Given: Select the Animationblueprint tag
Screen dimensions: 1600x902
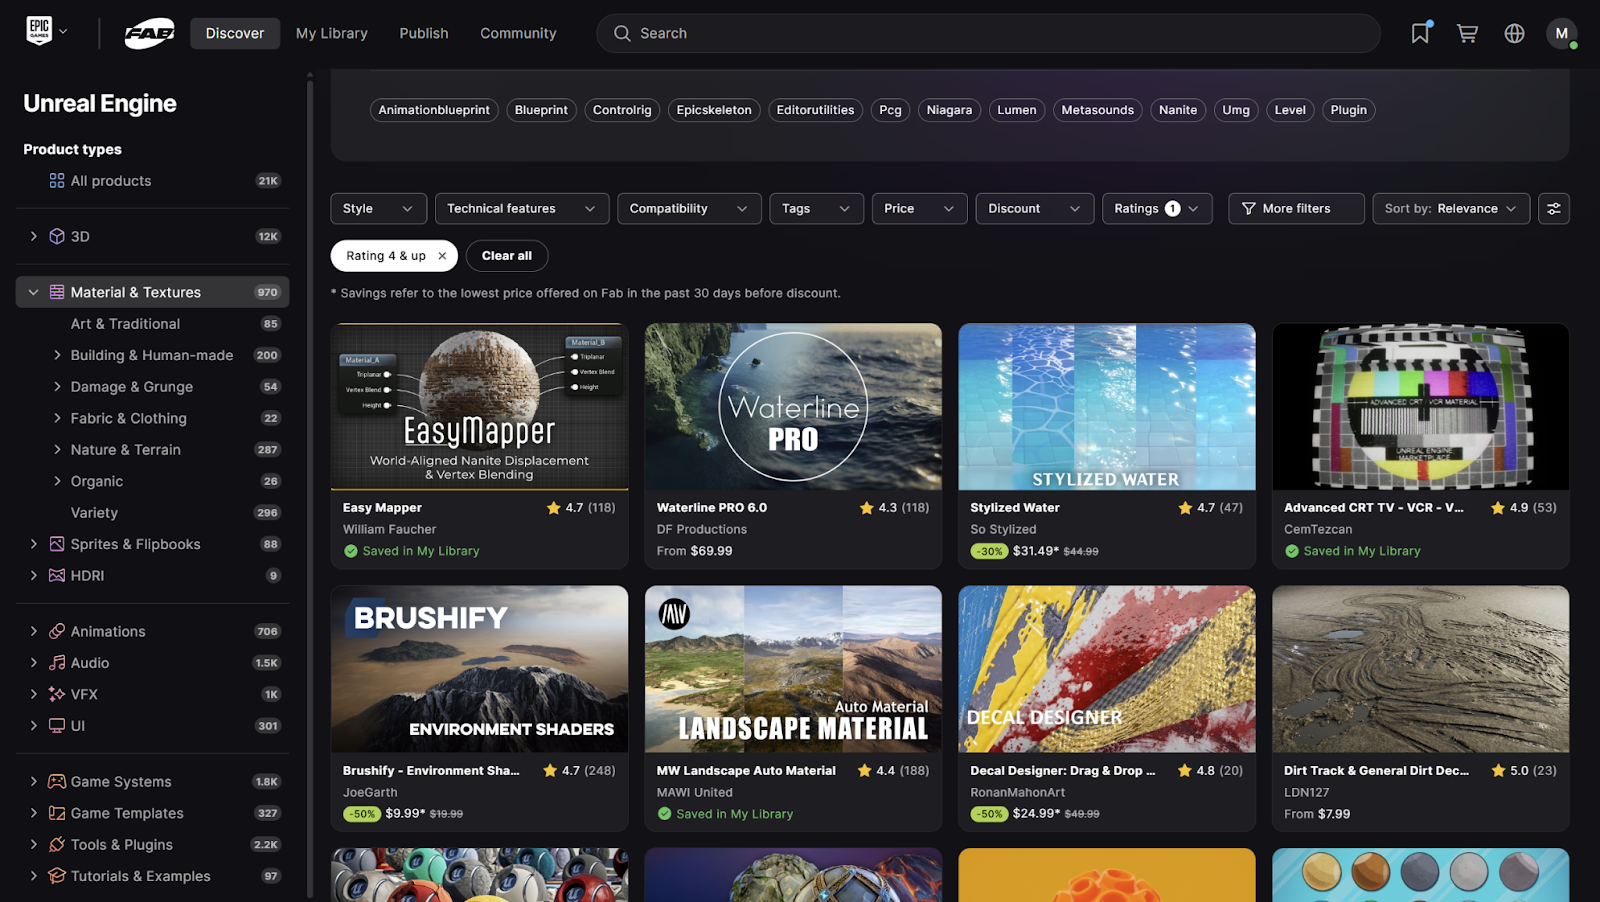Looking at the screenshot, I should pos(434,110).
